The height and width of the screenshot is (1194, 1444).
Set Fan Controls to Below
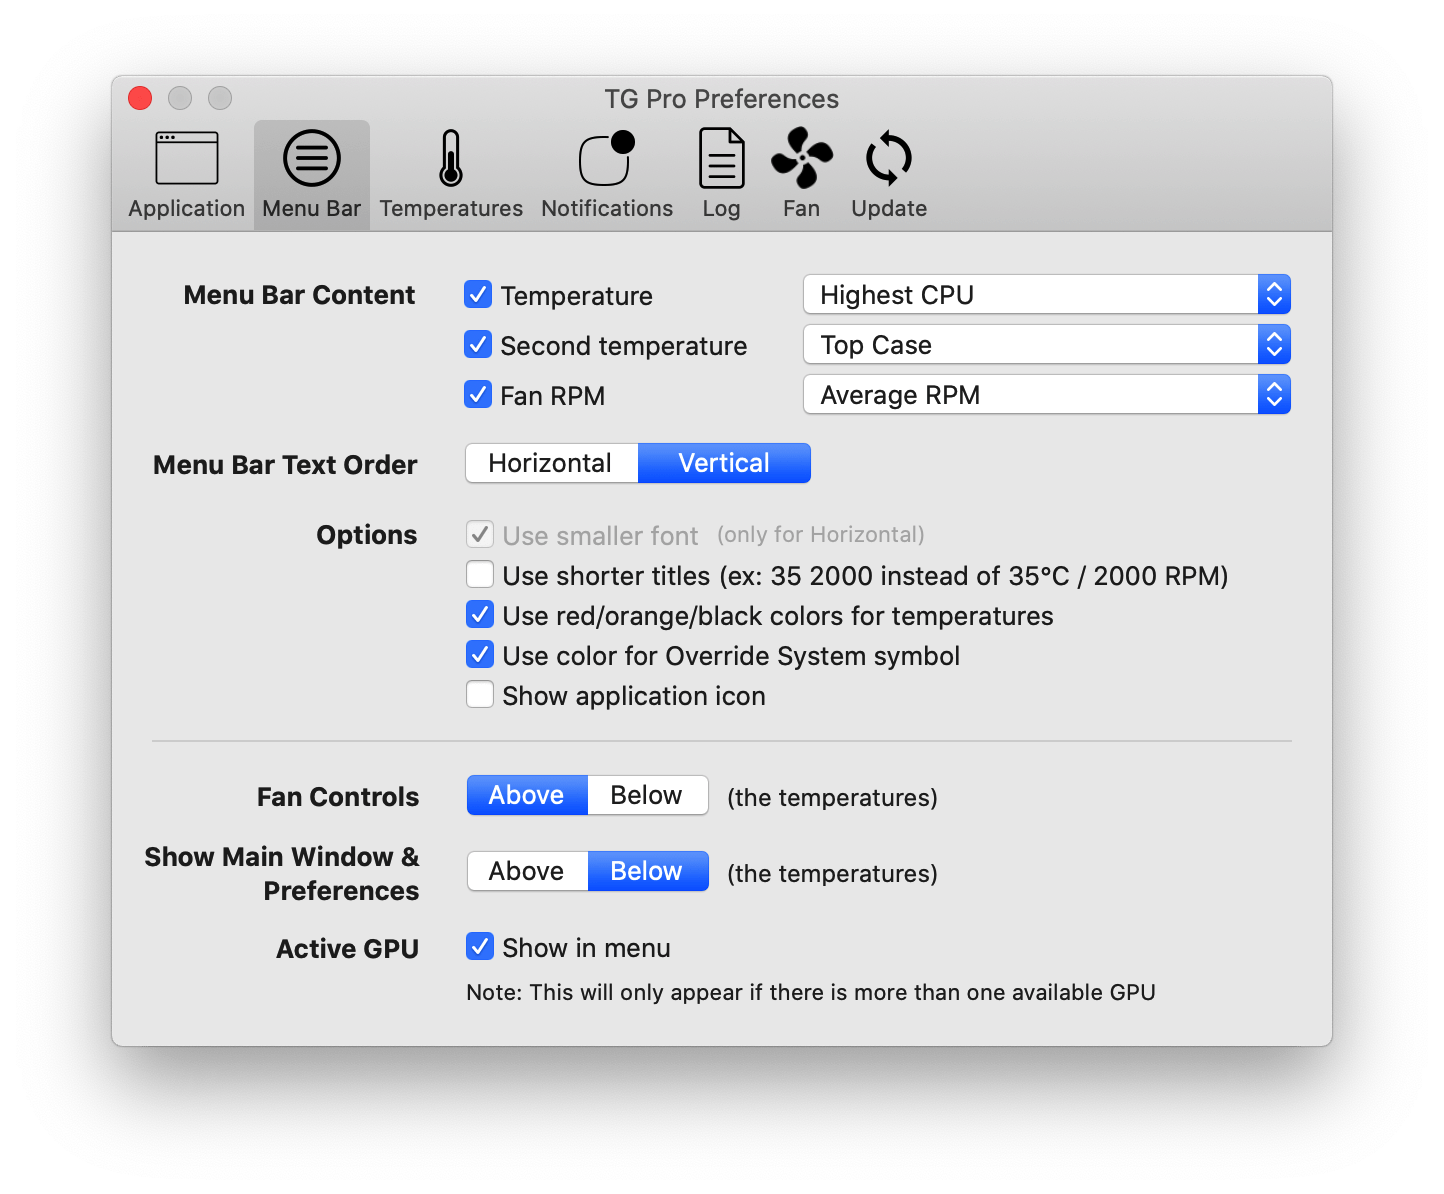tap(648, 795)
